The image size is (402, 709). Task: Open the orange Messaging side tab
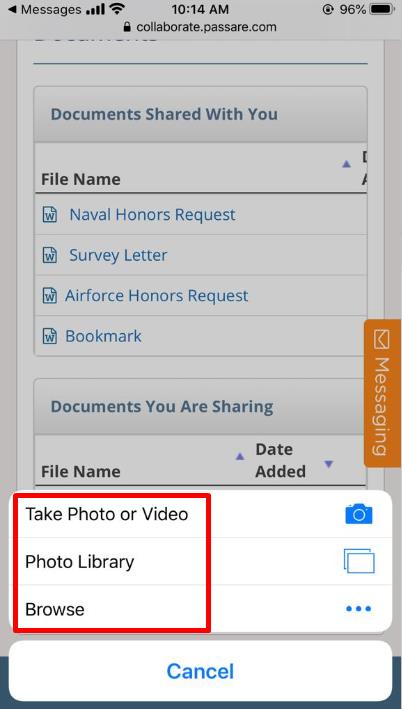pos(382,393)
